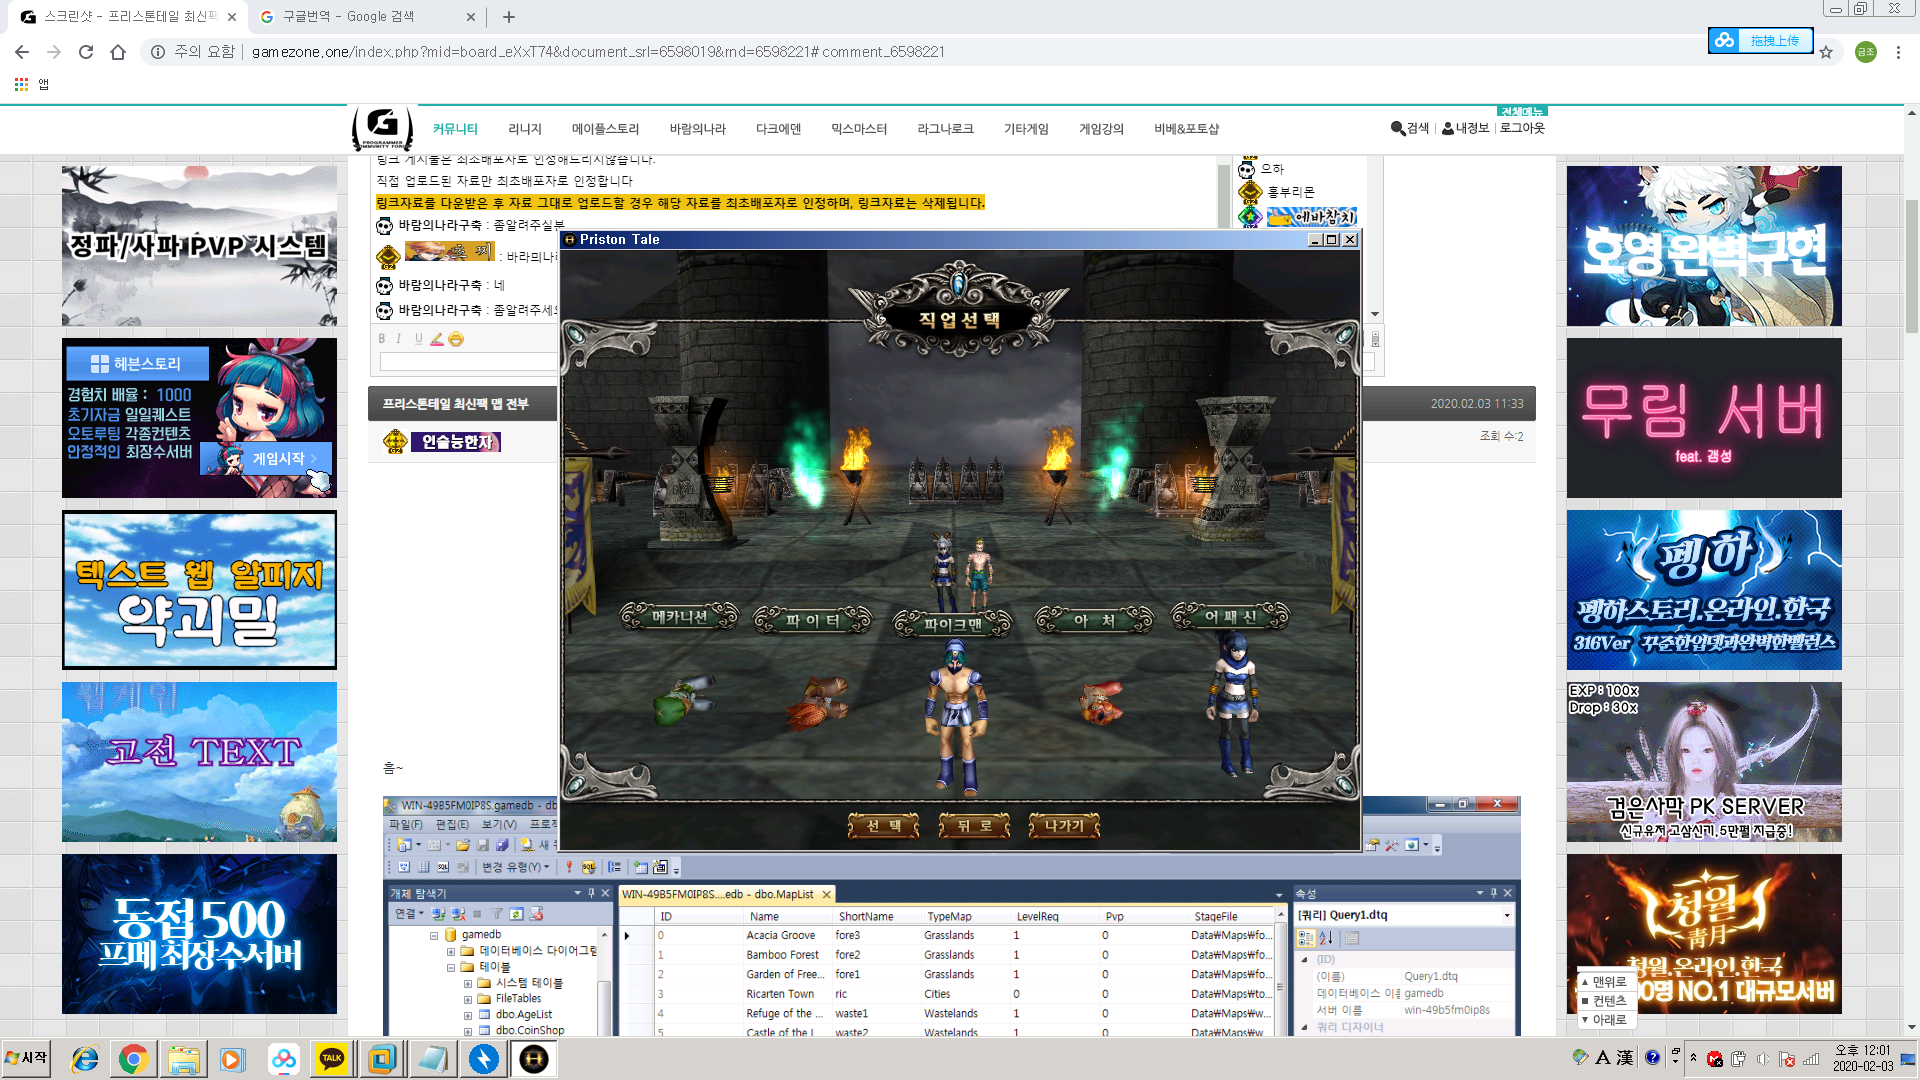
Task: Expand the FileTables folder node
Action: point(467,999)
